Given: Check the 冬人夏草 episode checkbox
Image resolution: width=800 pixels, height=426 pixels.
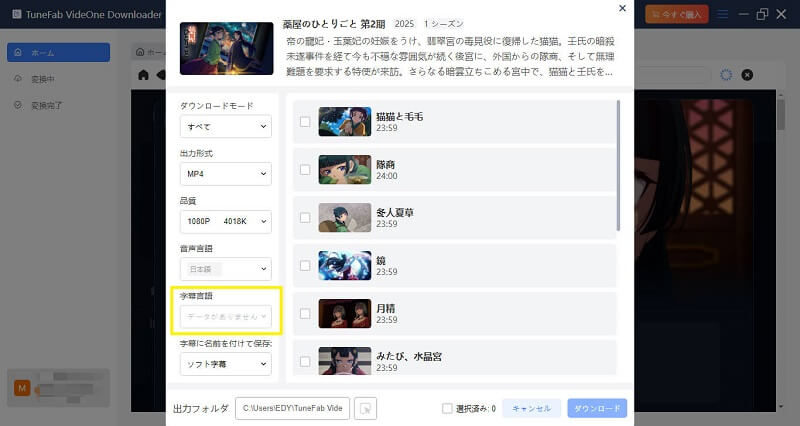Looking at the screenshot, I should (305, 217).
